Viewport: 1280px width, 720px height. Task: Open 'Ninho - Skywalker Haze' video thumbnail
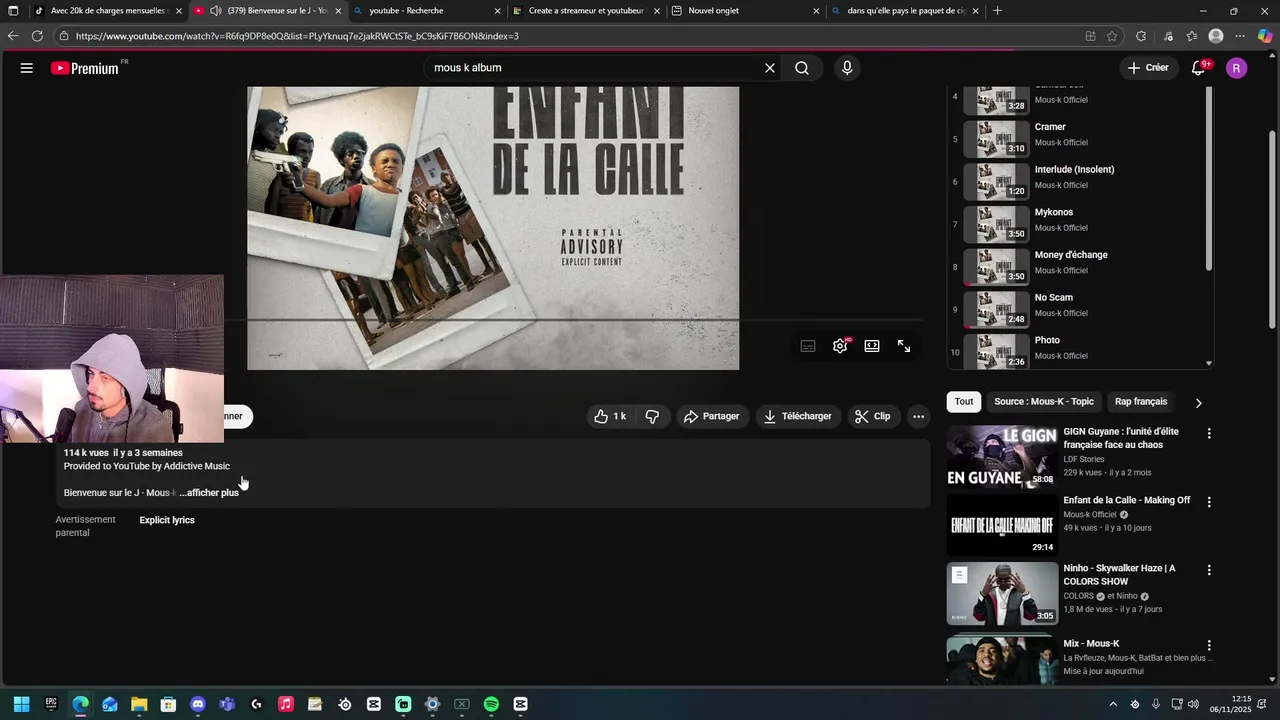(1002, 593)
